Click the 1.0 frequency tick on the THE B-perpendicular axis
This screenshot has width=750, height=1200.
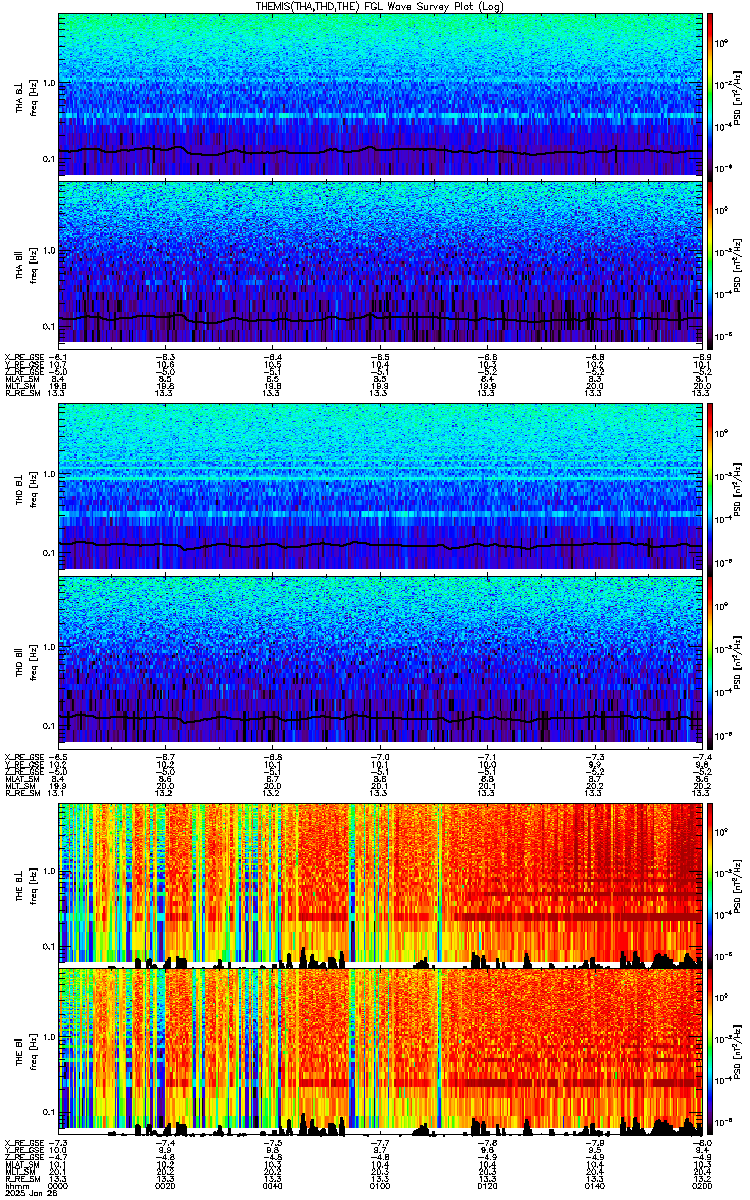(x=48, y=871)
